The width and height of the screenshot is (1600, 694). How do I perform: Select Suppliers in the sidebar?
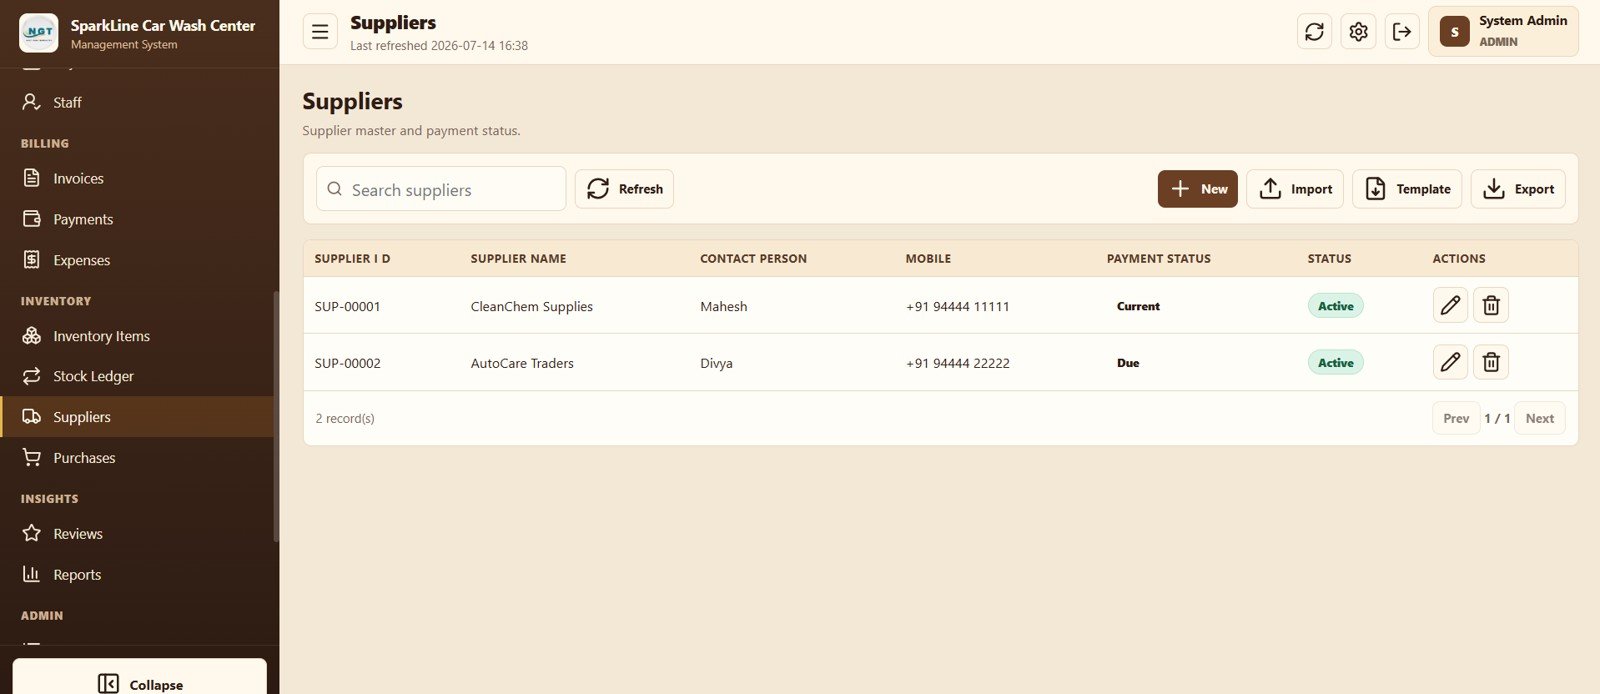138,417
